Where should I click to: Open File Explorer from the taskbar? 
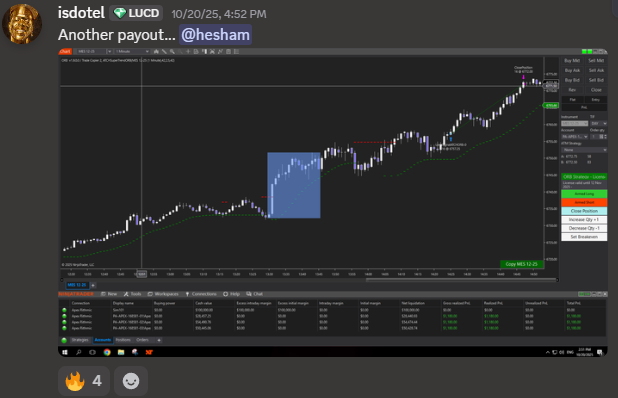(x=121, y=352)
